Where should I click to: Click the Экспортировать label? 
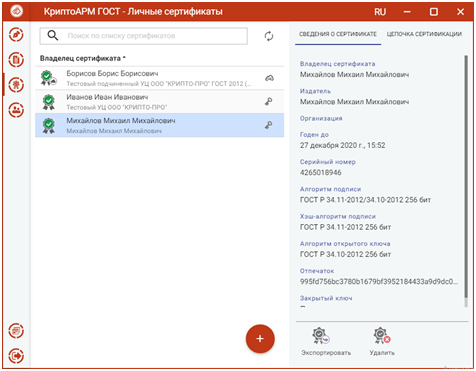(326, 353)
